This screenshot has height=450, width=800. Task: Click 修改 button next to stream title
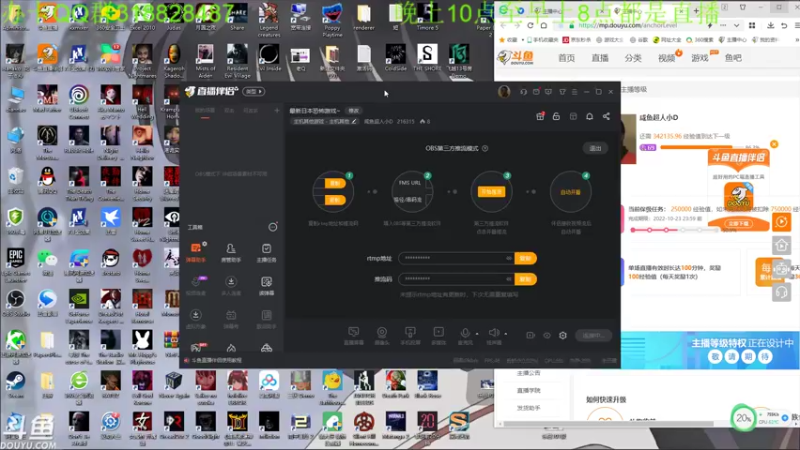coord(354,111)
